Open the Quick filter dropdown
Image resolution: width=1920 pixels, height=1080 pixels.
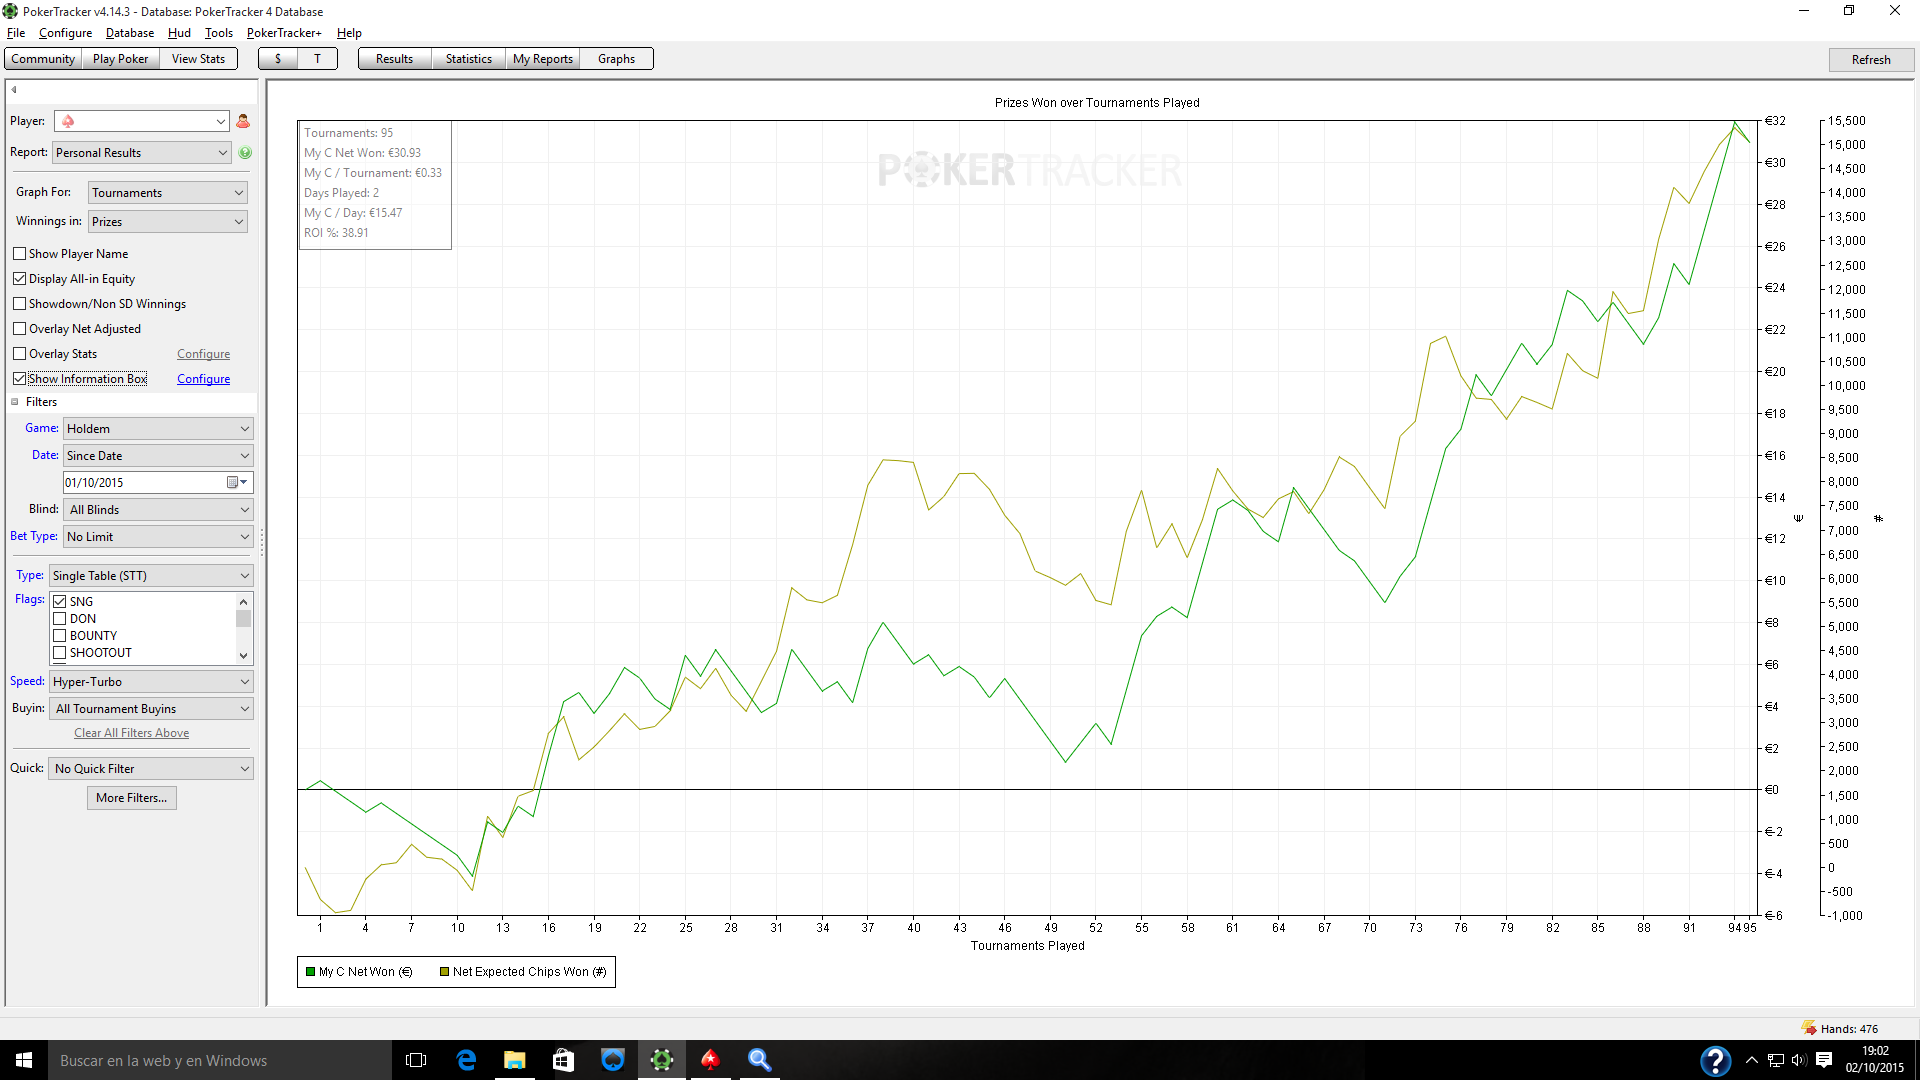[151, 769]
